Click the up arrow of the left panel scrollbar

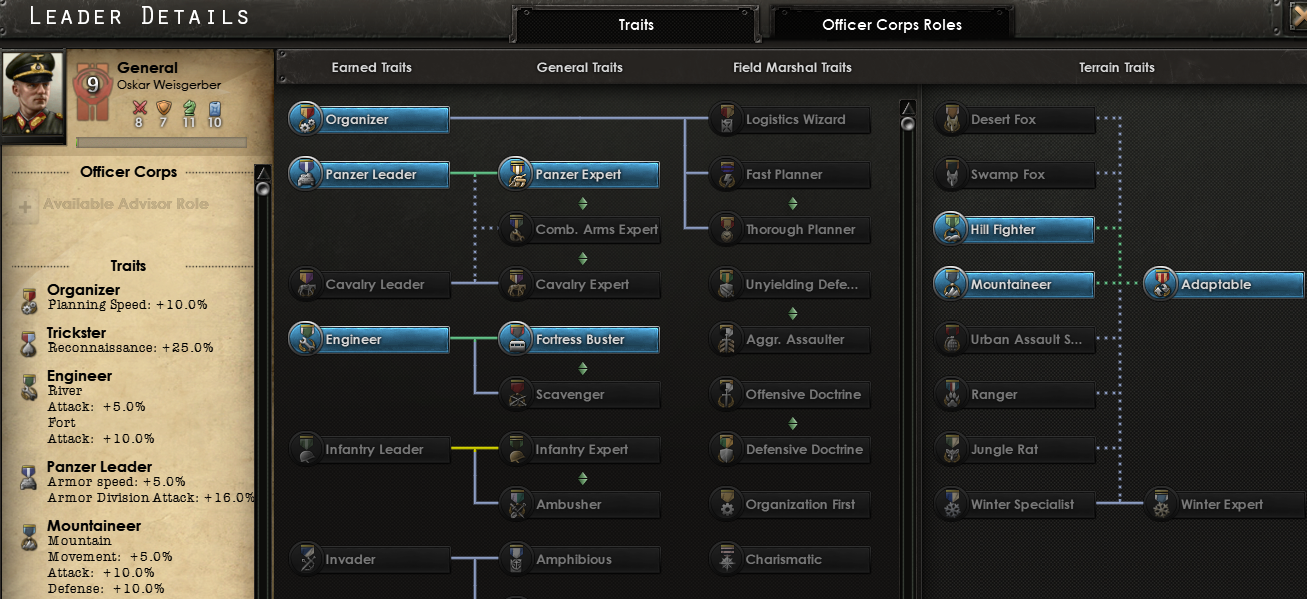click(263, 173)
